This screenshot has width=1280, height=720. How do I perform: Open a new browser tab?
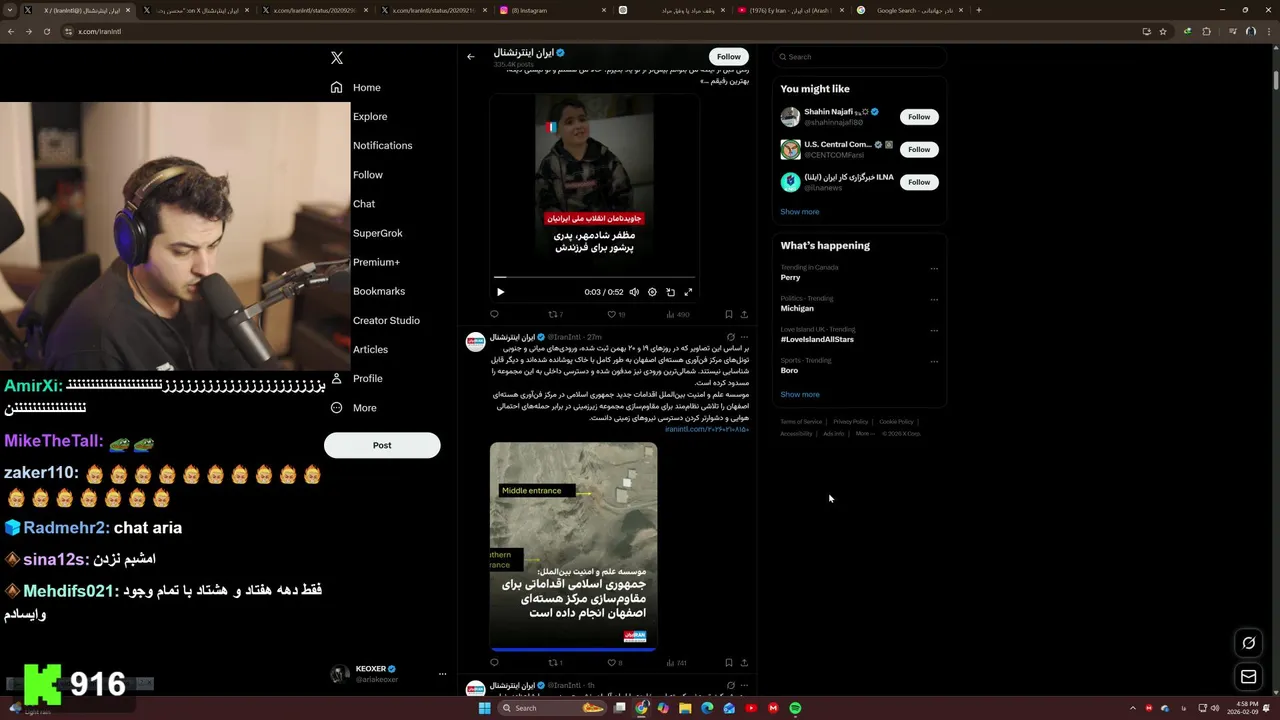(x=978, y=10)
